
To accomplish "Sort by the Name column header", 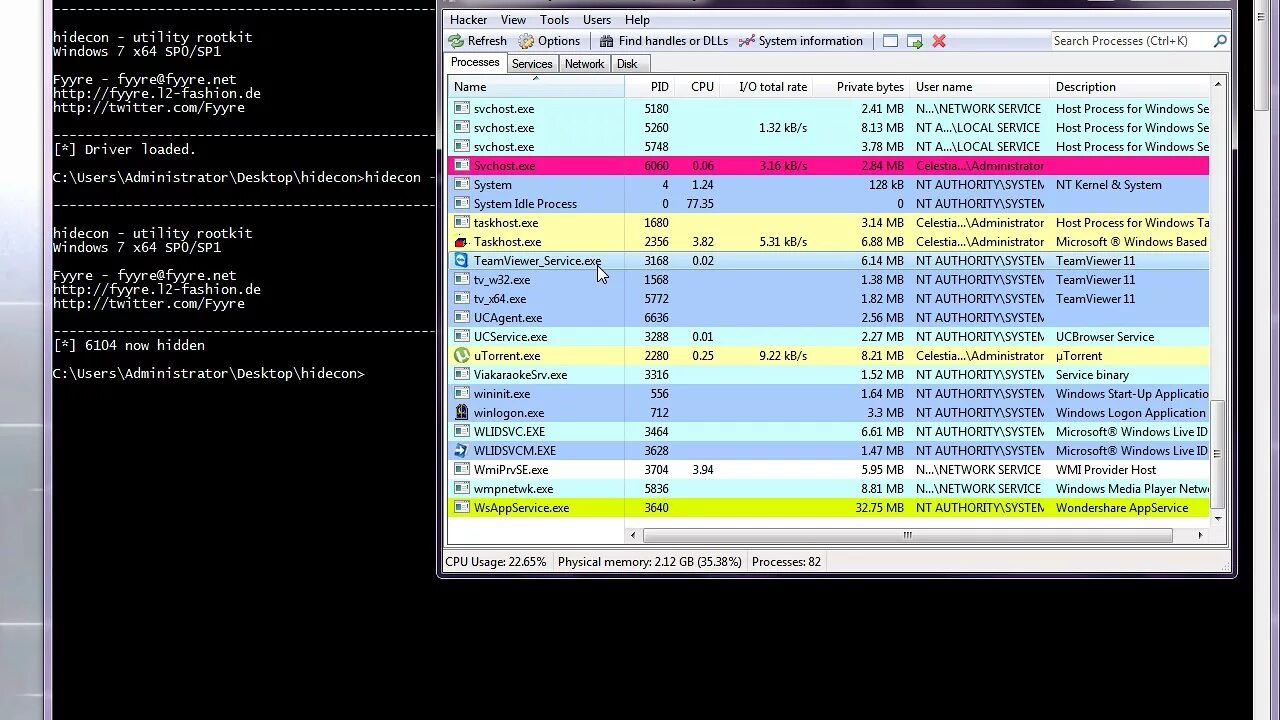I will [535, 87].
